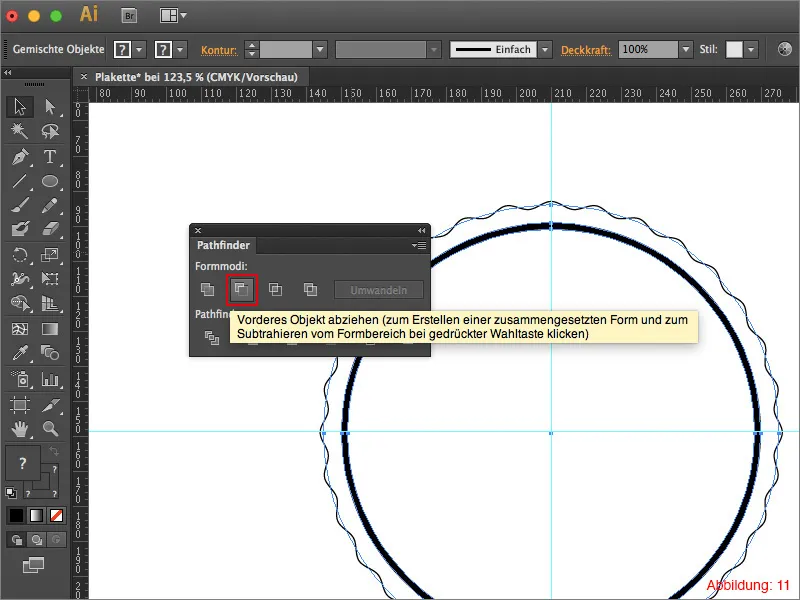Select the Artboard tool
The image size is (800, 600).
[x=20, y=405]
